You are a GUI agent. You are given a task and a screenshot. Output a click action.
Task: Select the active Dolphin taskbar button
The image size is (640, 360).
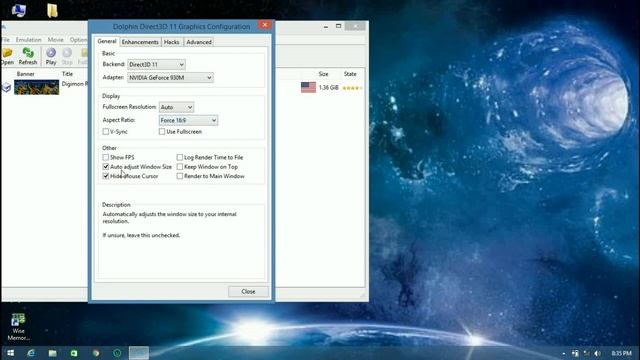[139, 353]
